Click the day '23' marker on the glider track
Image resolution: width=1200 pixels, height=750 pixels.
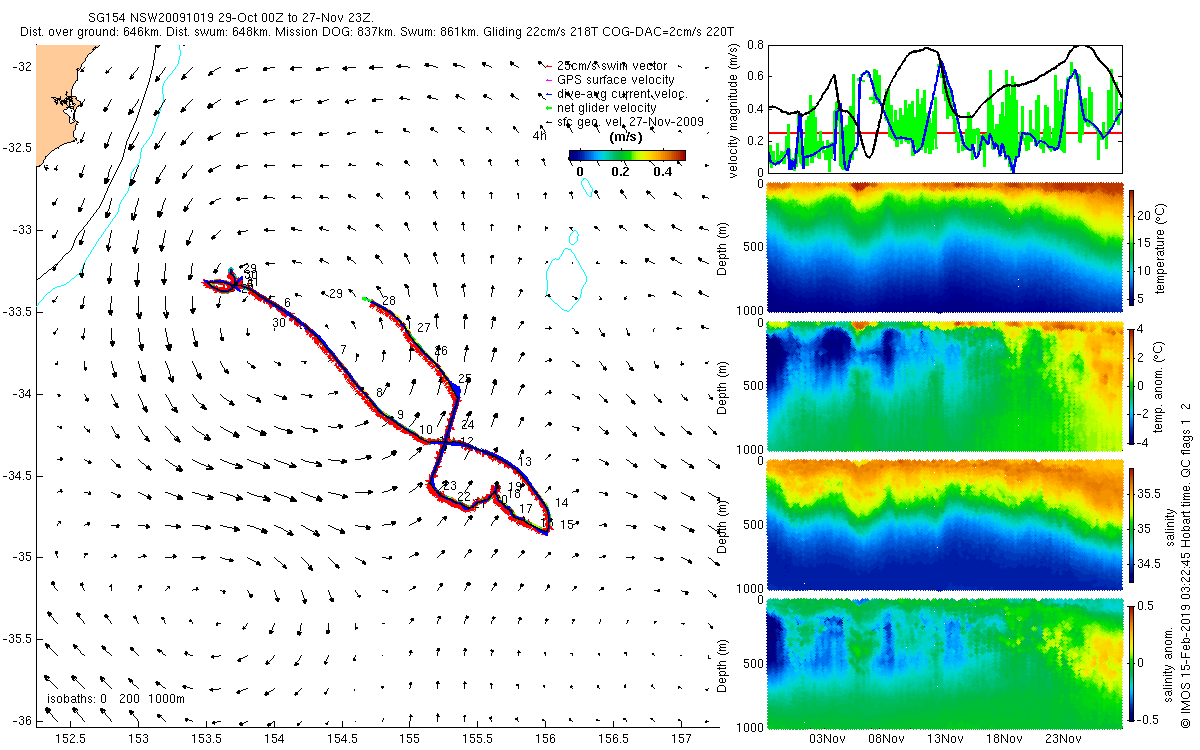click(449, 486)
